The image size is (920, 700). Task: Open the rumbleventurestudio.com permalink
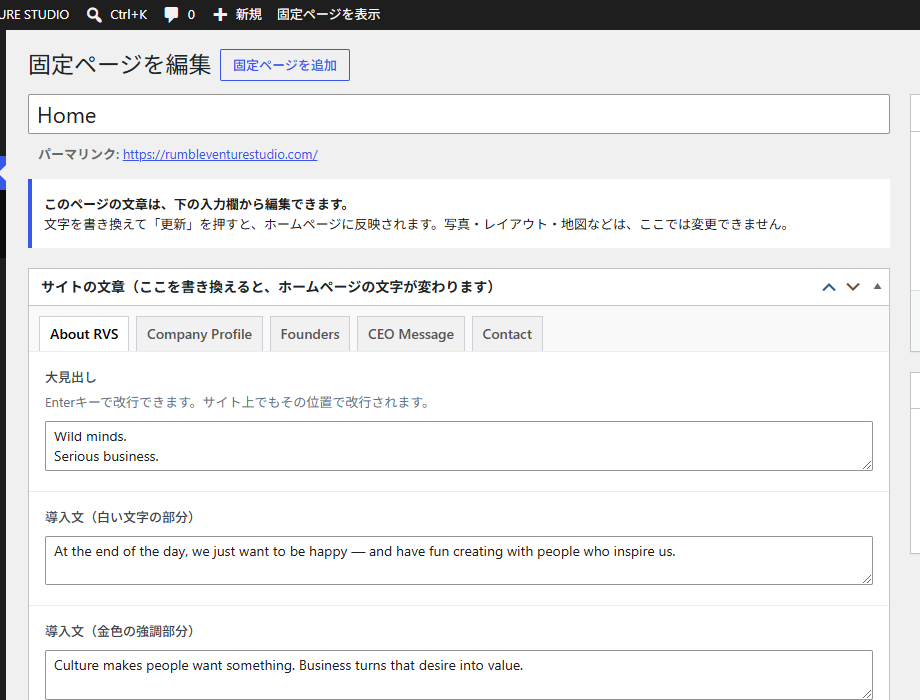[x=220, y=155]
